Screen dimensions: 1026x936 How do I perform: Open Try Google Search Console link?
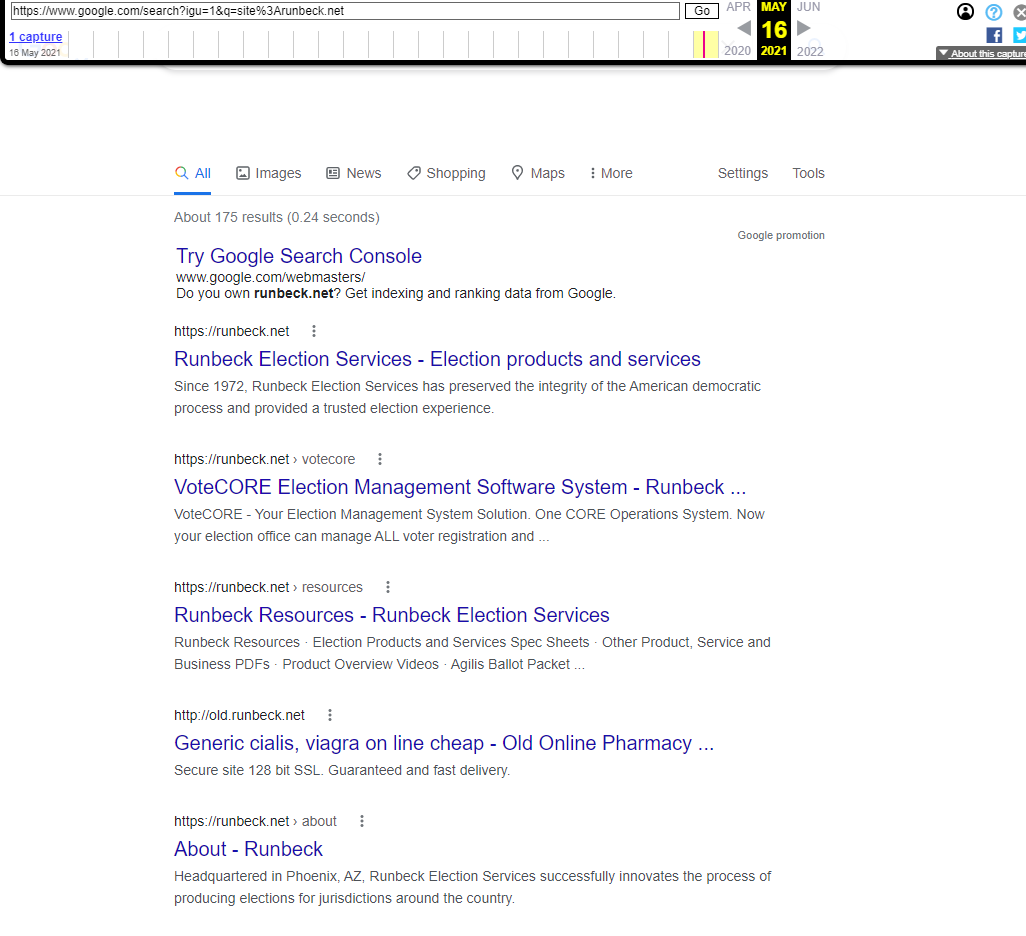(x=299, y=256)
